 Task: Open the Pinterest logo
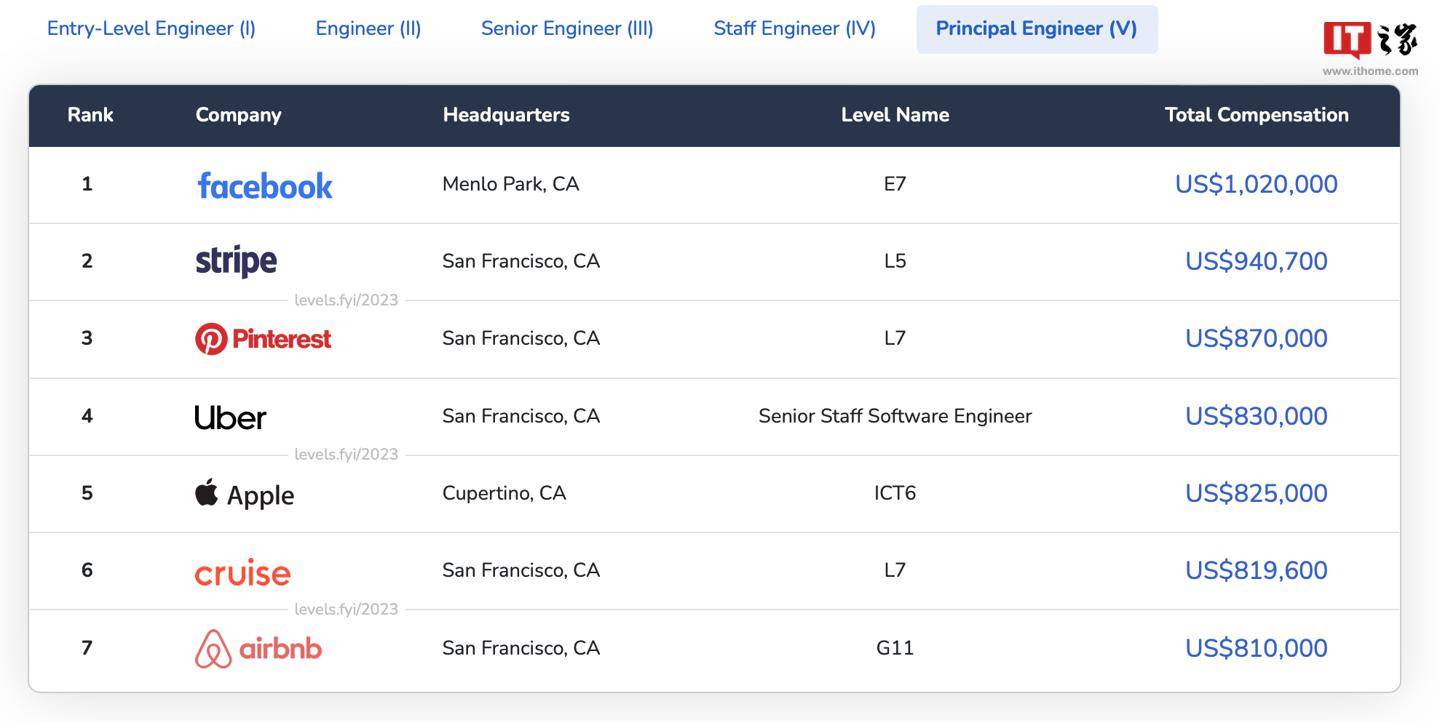(263, 339)
